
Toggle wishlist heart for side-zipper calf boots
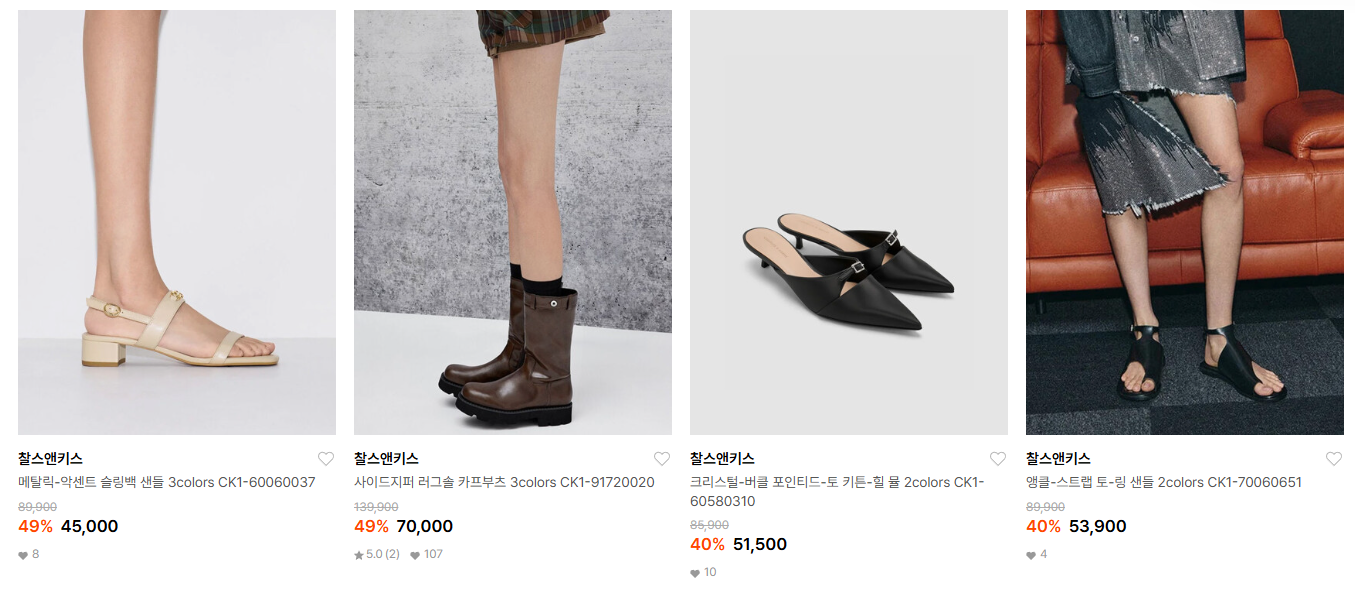[662, 459]
